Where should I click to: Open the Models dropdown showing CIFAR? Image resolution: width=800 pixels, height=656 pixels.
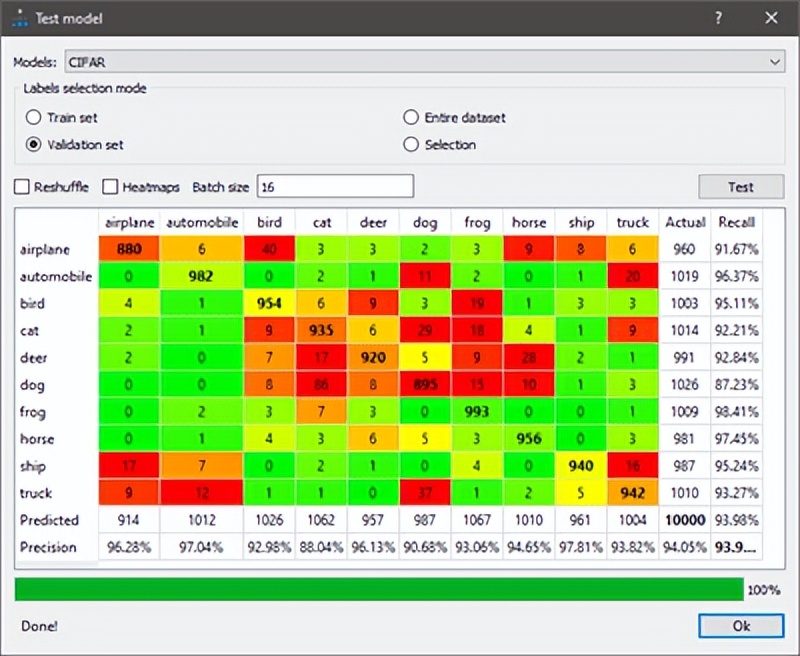(x=420, y=62)
